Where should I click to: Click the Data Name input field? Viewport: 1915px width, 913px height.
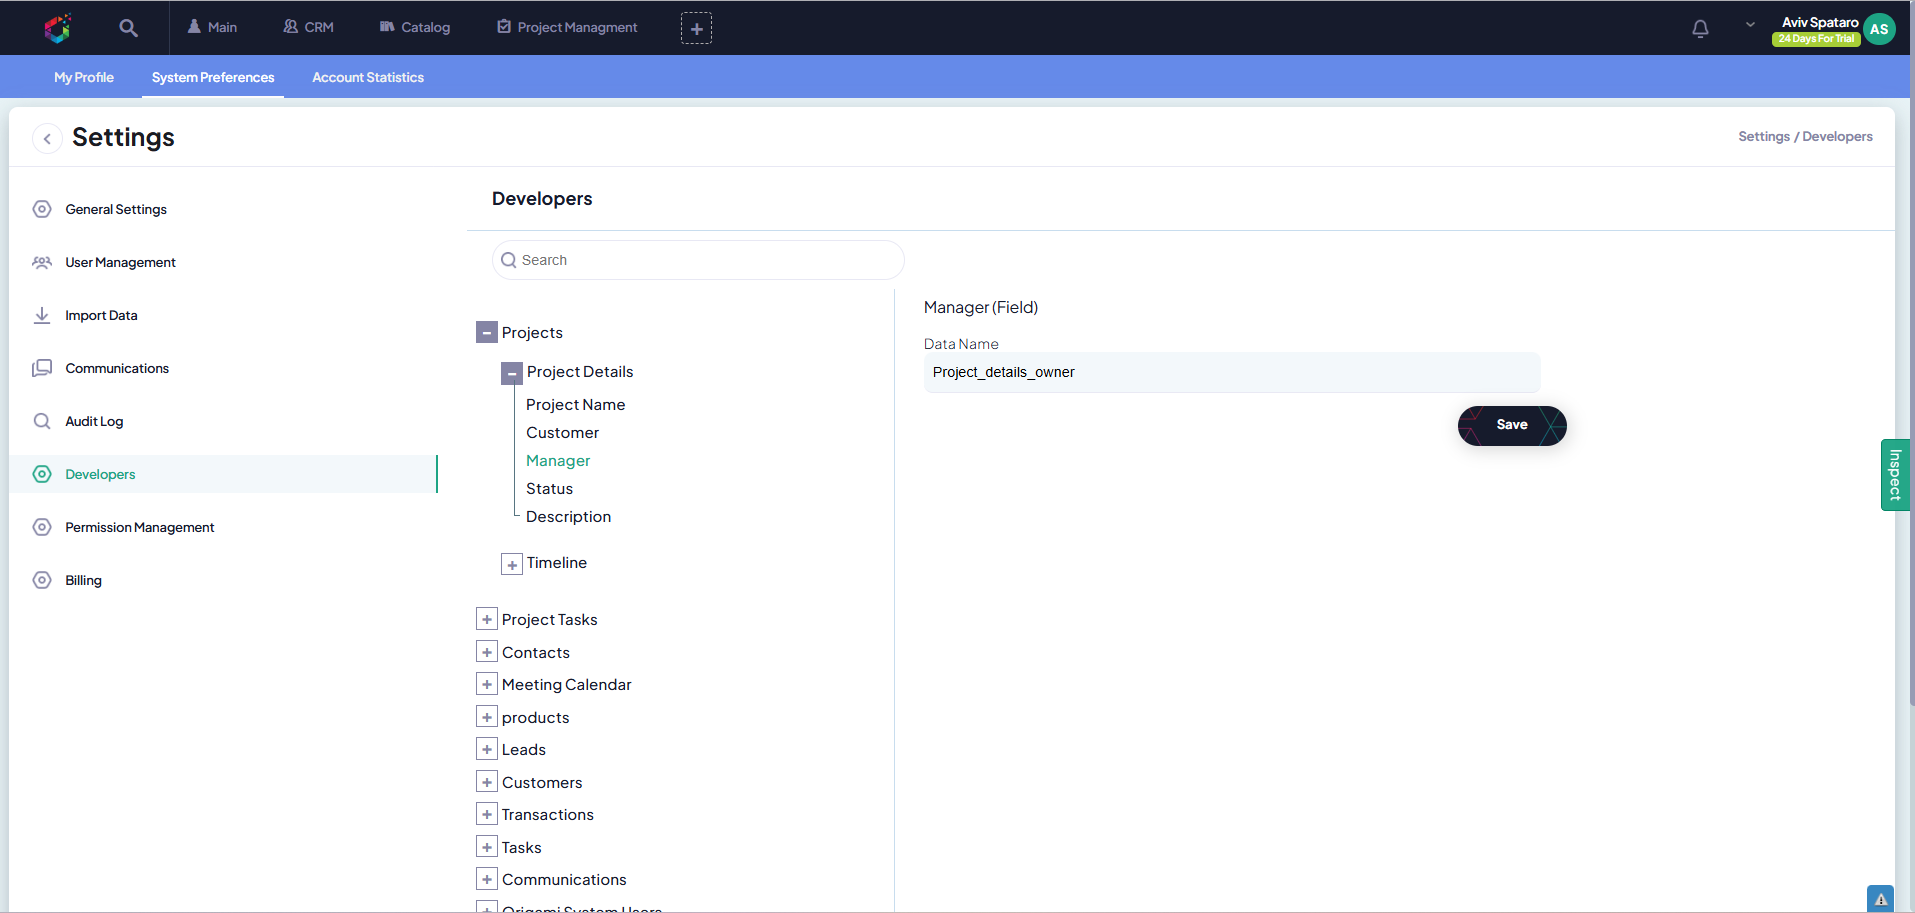[1232, 372]
